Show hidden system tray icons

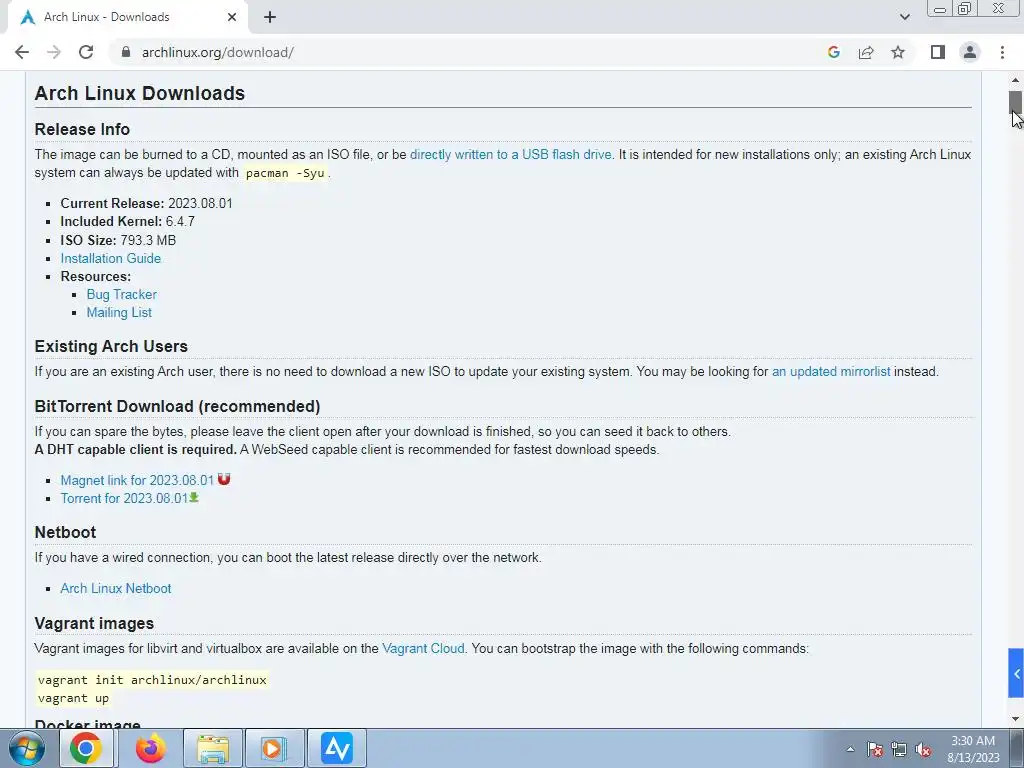(850, 749)
